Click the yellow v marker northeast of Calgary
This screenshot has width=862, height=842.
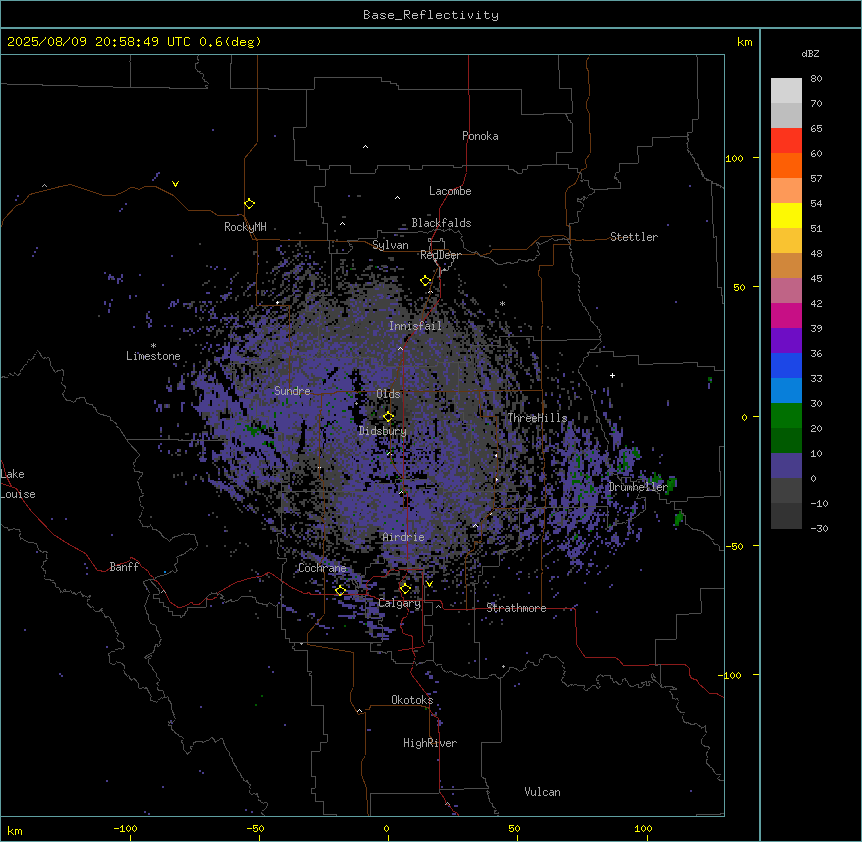coord(429,584)
